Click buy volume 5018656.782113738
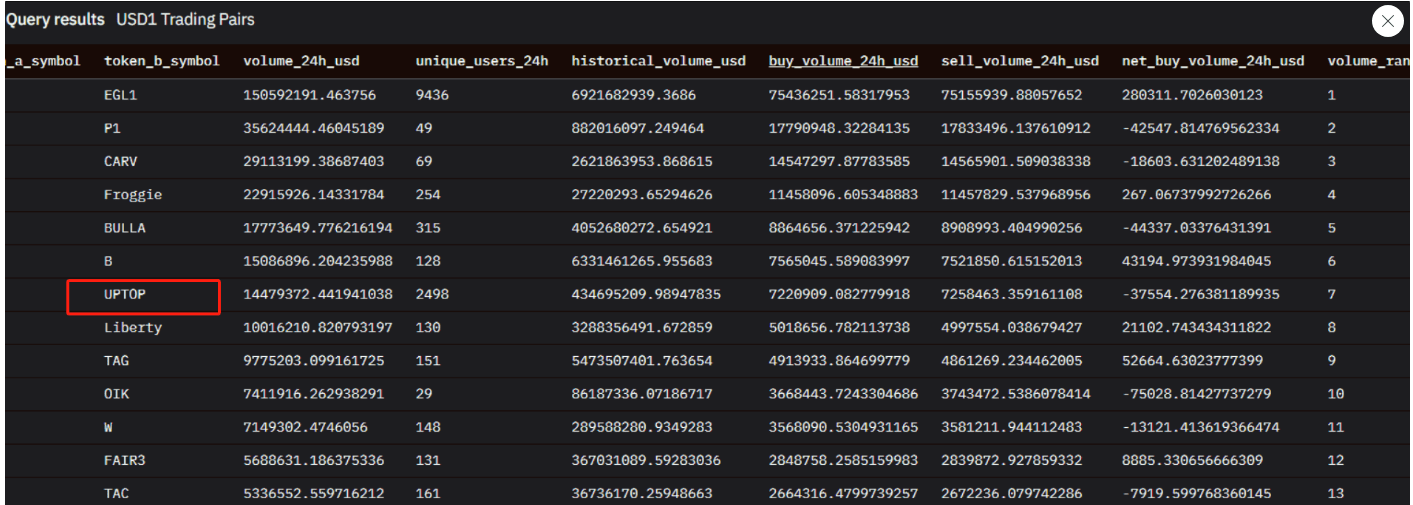This screenshot has width=1413, height=505. [839, 328]
